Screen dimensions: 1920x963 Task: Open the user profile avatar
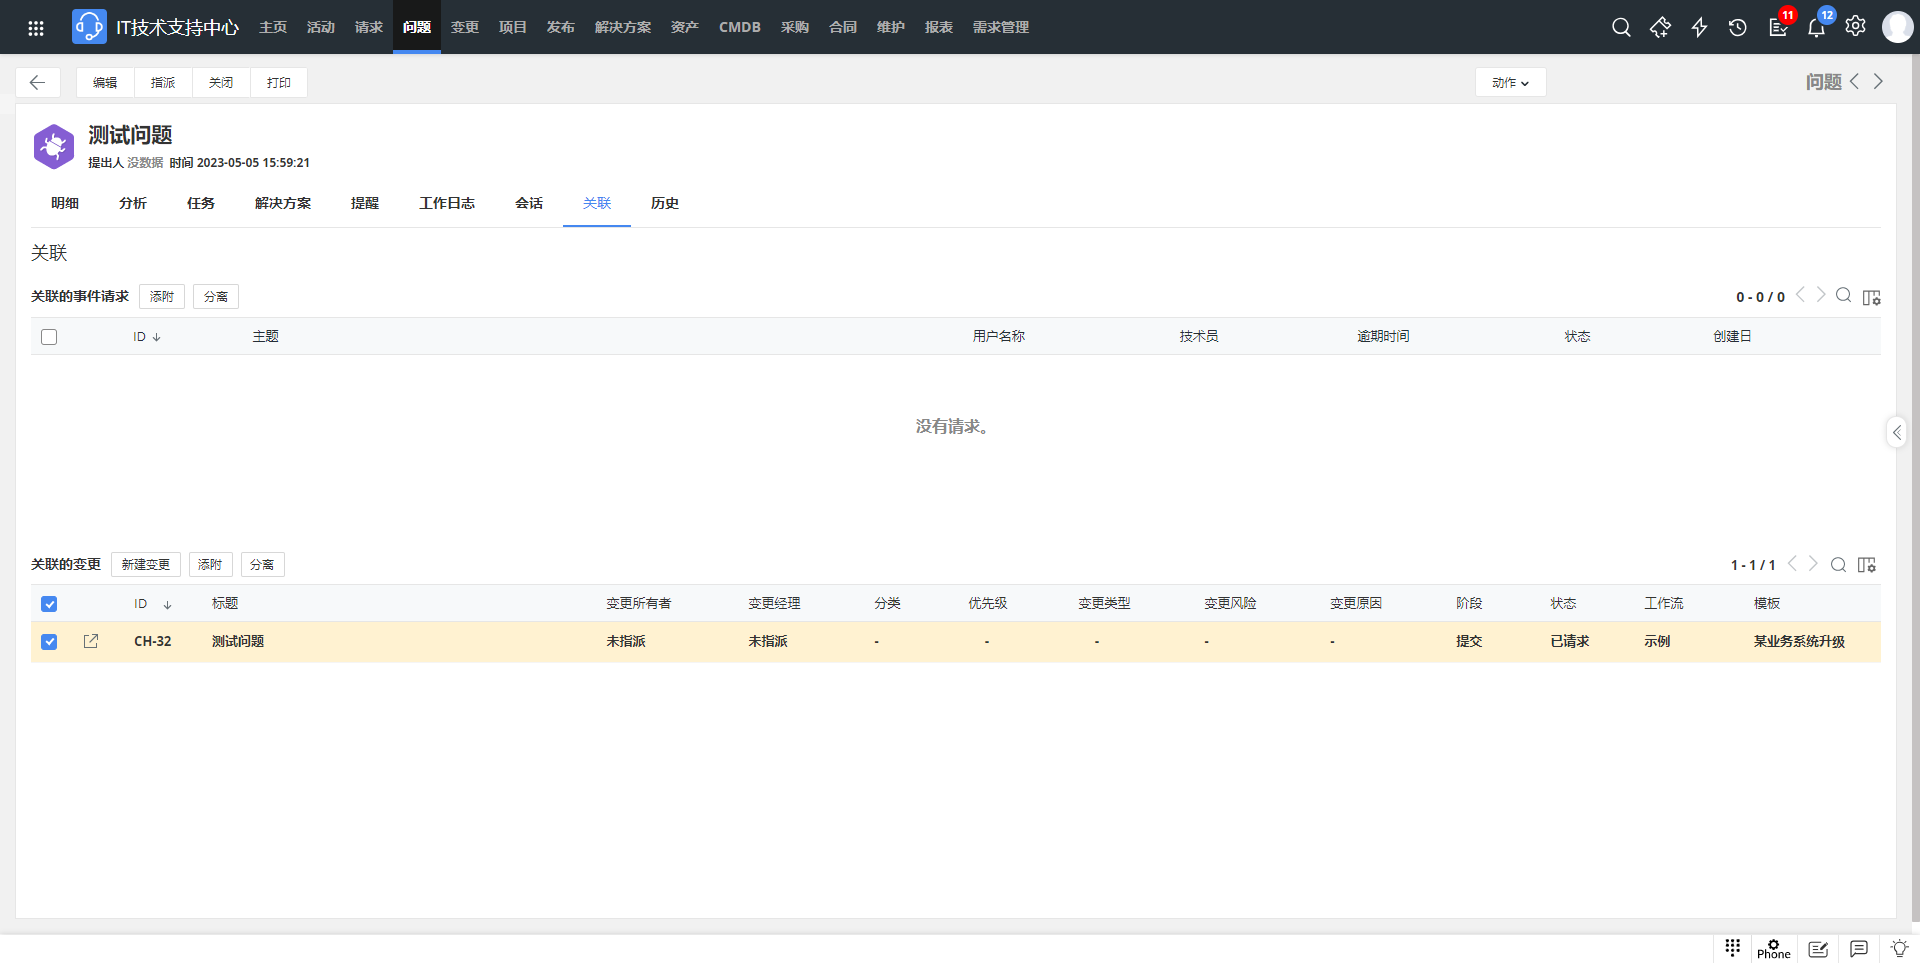pos(1897,27)
